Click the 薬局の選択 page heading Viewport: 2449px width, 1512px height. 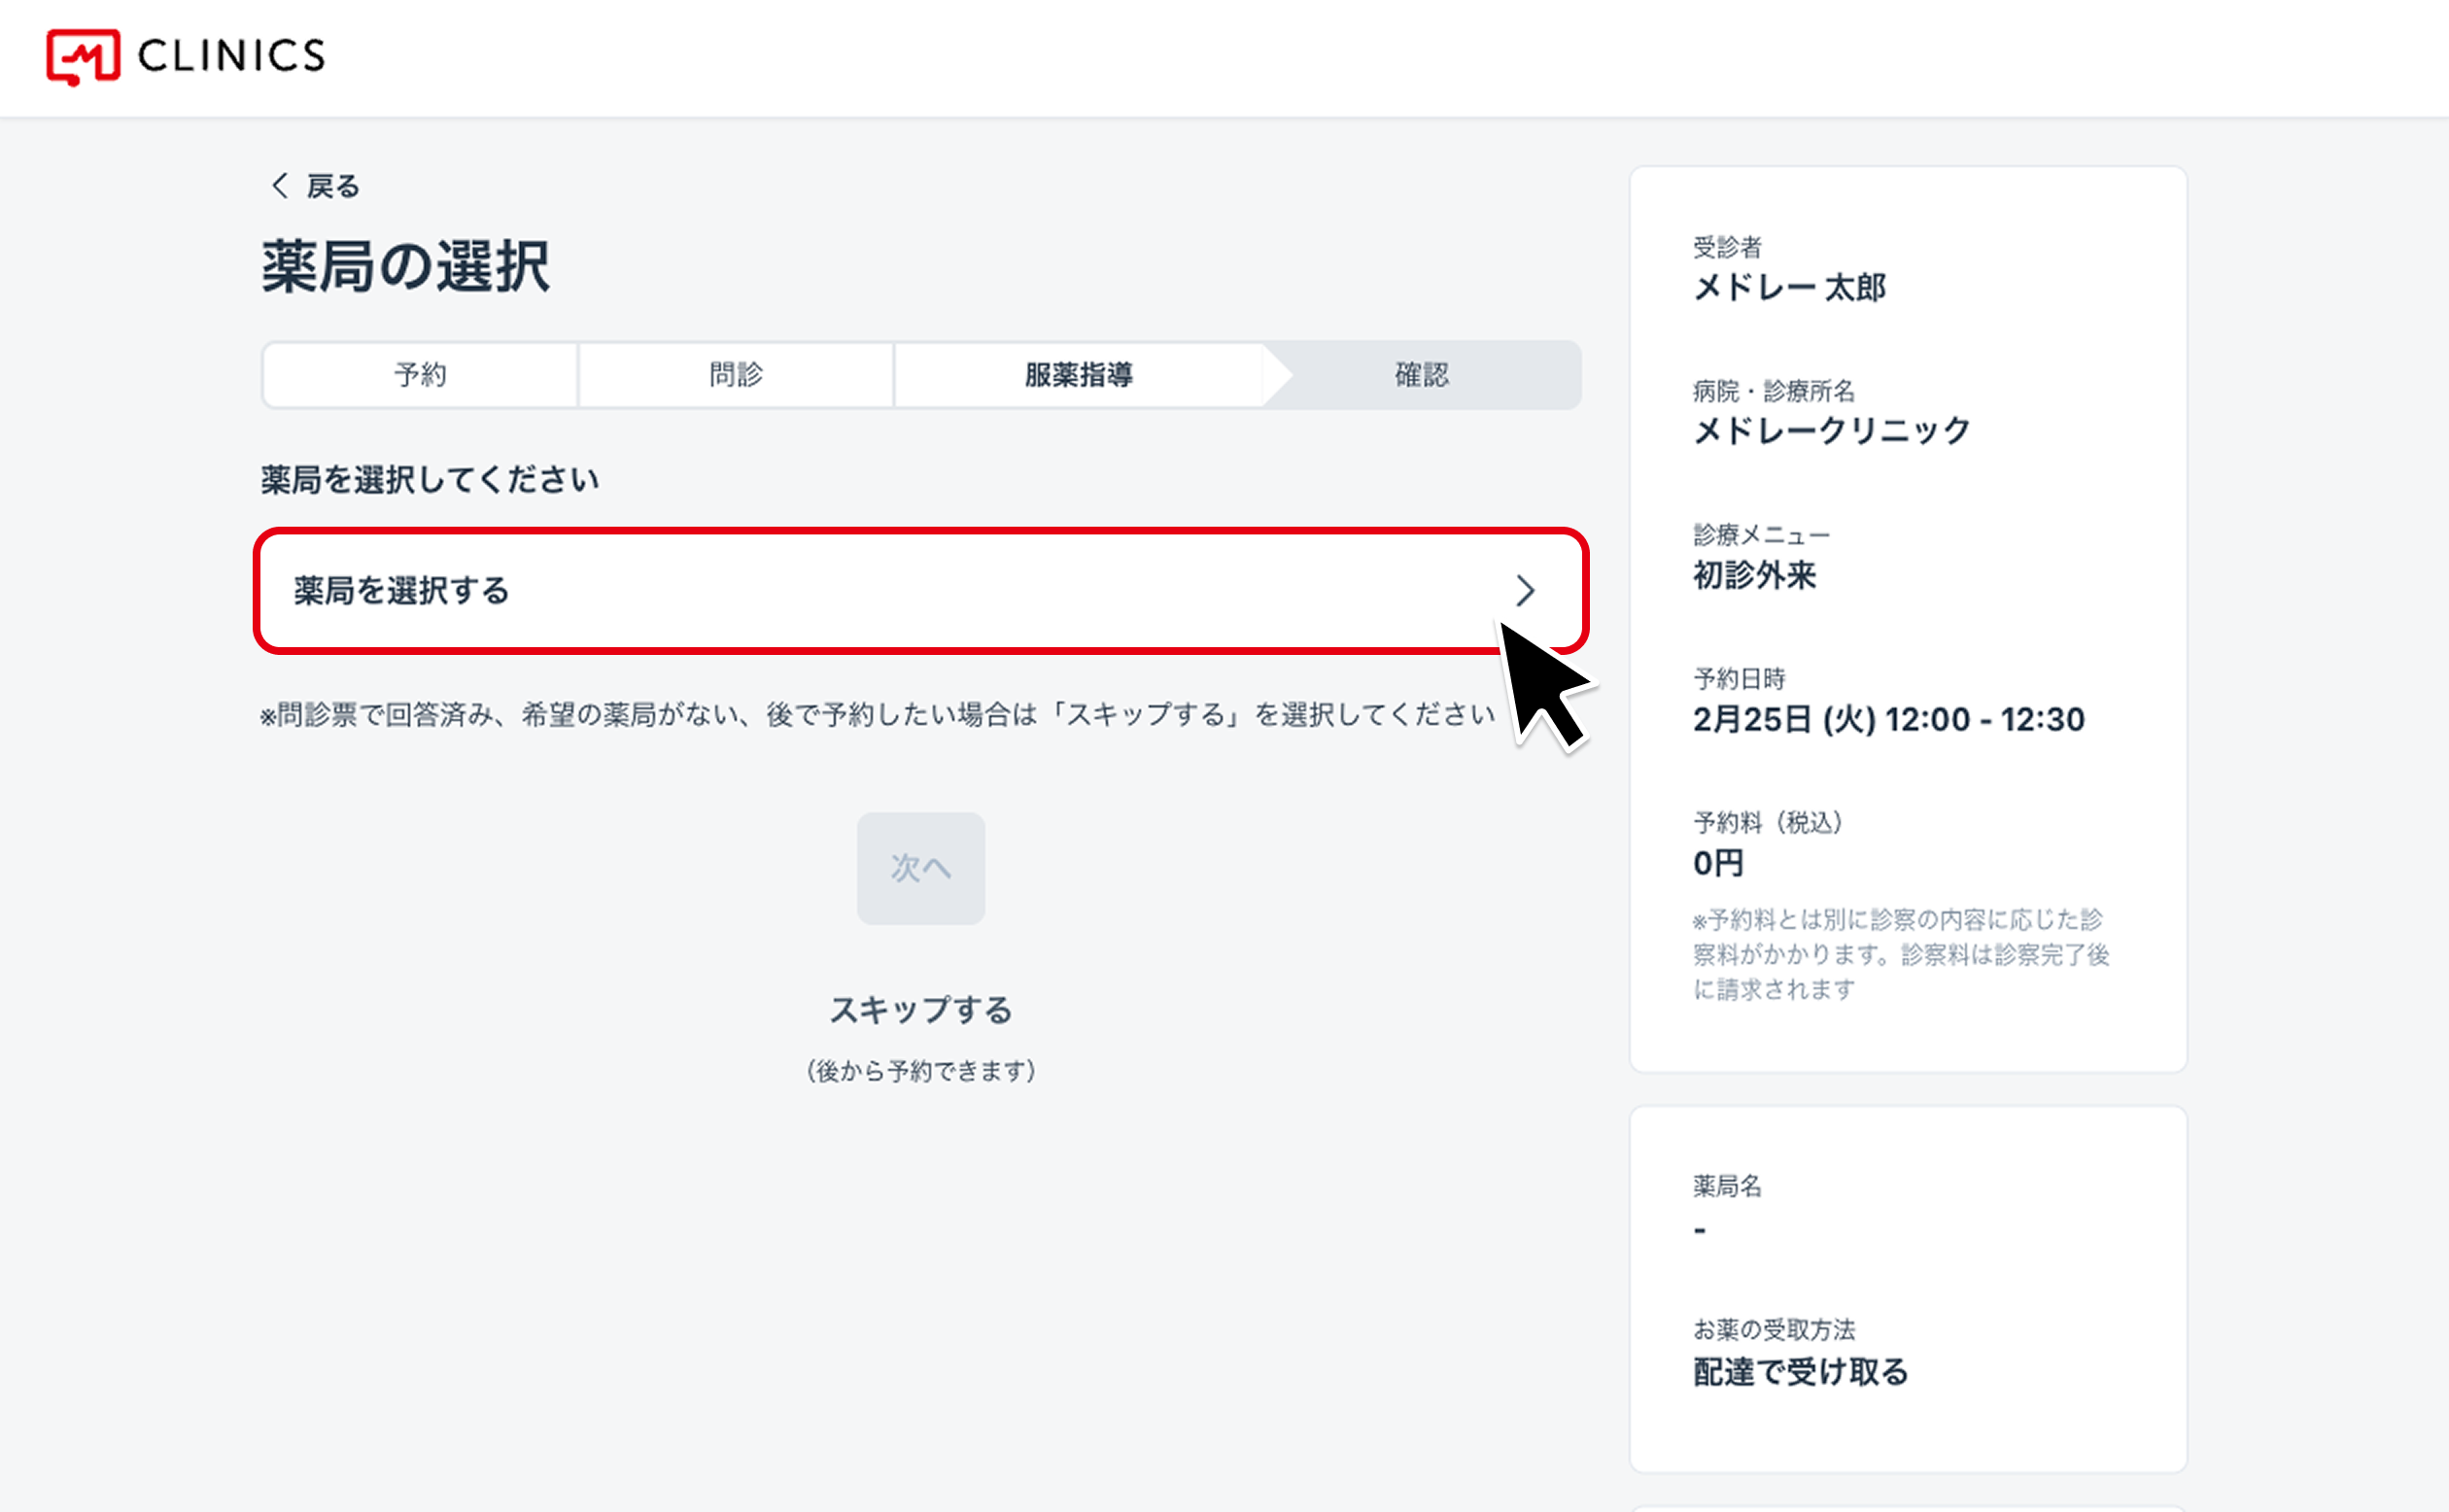pos(405,267)
